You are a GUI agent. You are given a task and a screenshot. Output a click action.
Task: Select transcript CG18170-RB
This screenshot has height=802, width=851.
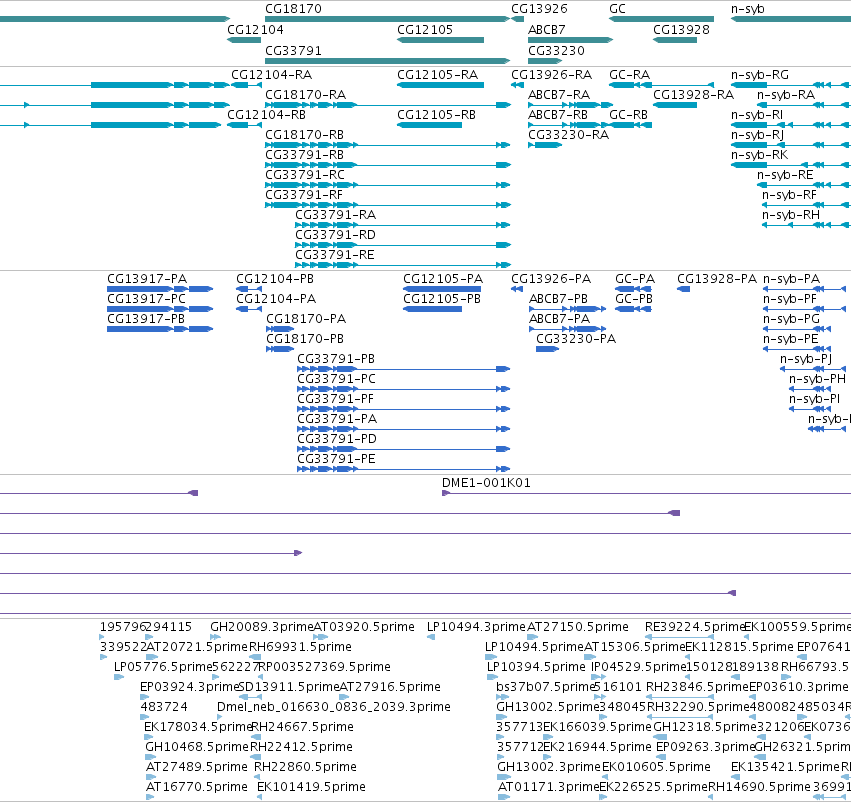(x=388, y=145)
